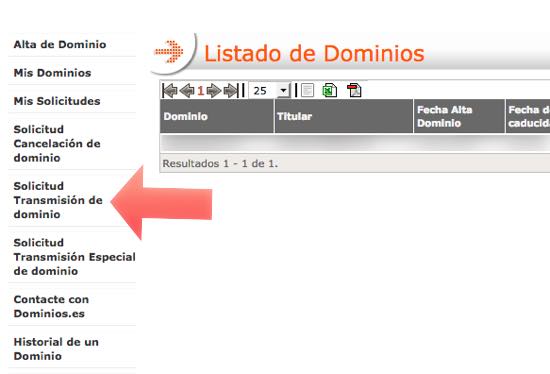The image size is (550, 374).
Task: Open Alta de Dominio menu item
Action: click(x=60, y=45)
